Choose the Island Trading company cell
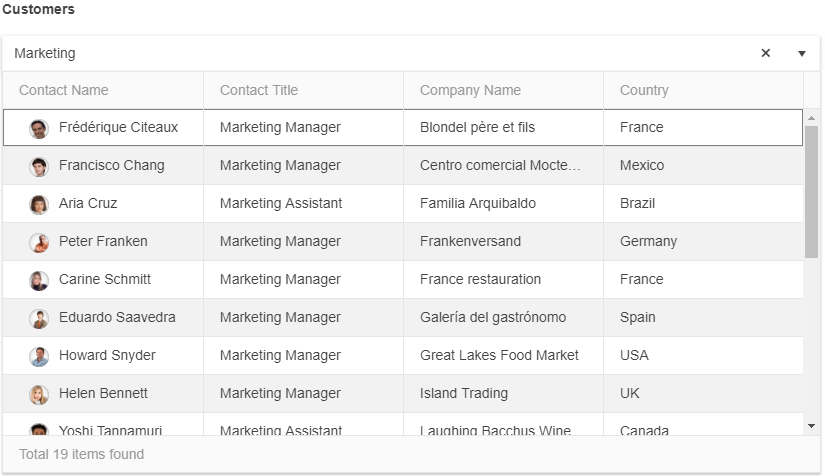 [x=504, y=393]
